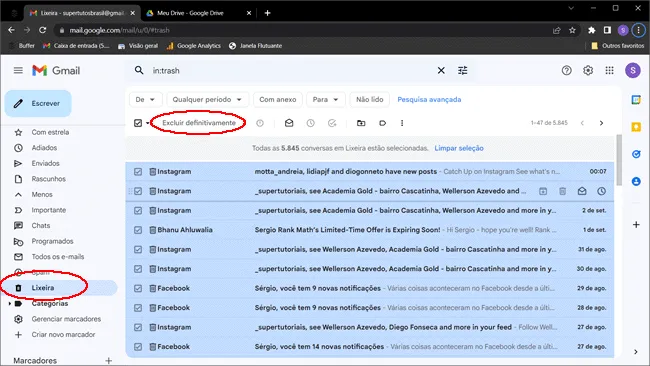Open the Google apps grid

[x=609, y=70]
